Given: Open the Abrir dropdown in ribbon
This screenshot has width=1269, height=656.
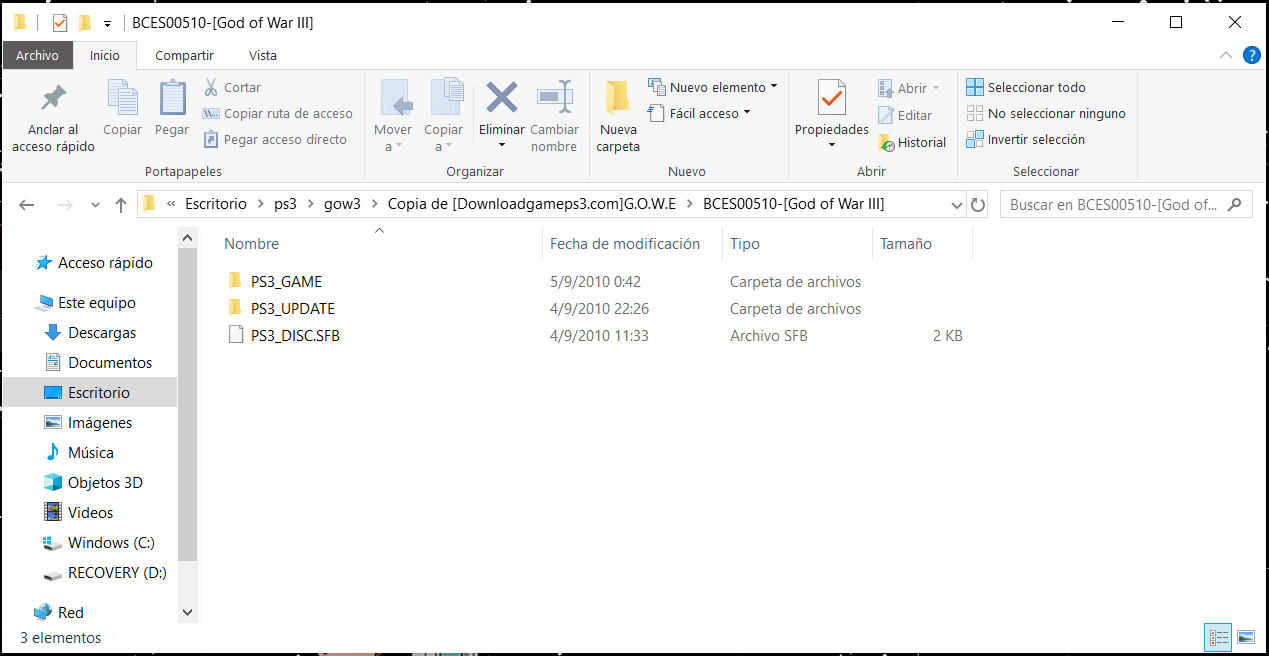Looking at the screenshot, I should pos(909,88).
